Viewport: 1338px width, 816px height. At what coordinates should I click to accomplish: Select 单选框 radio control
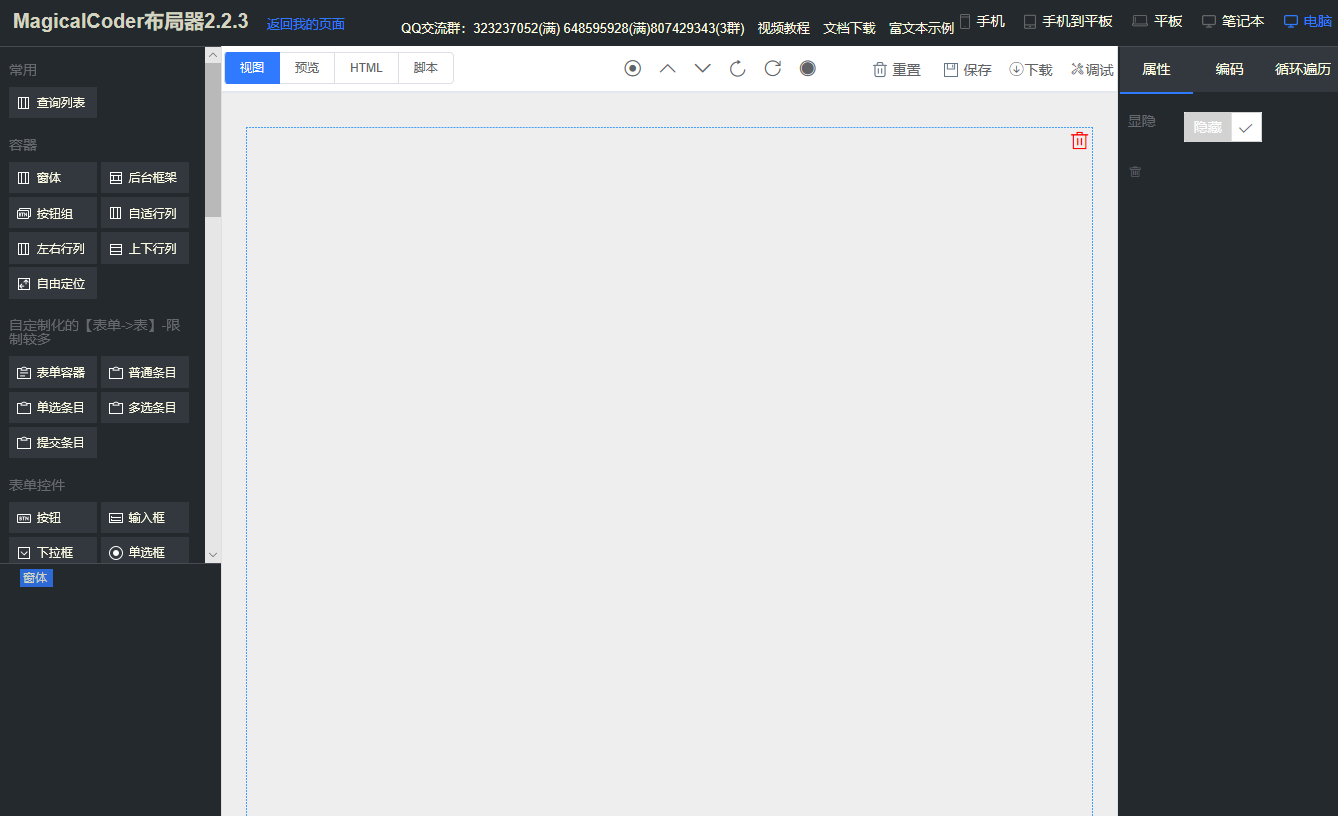coord(145,550)
